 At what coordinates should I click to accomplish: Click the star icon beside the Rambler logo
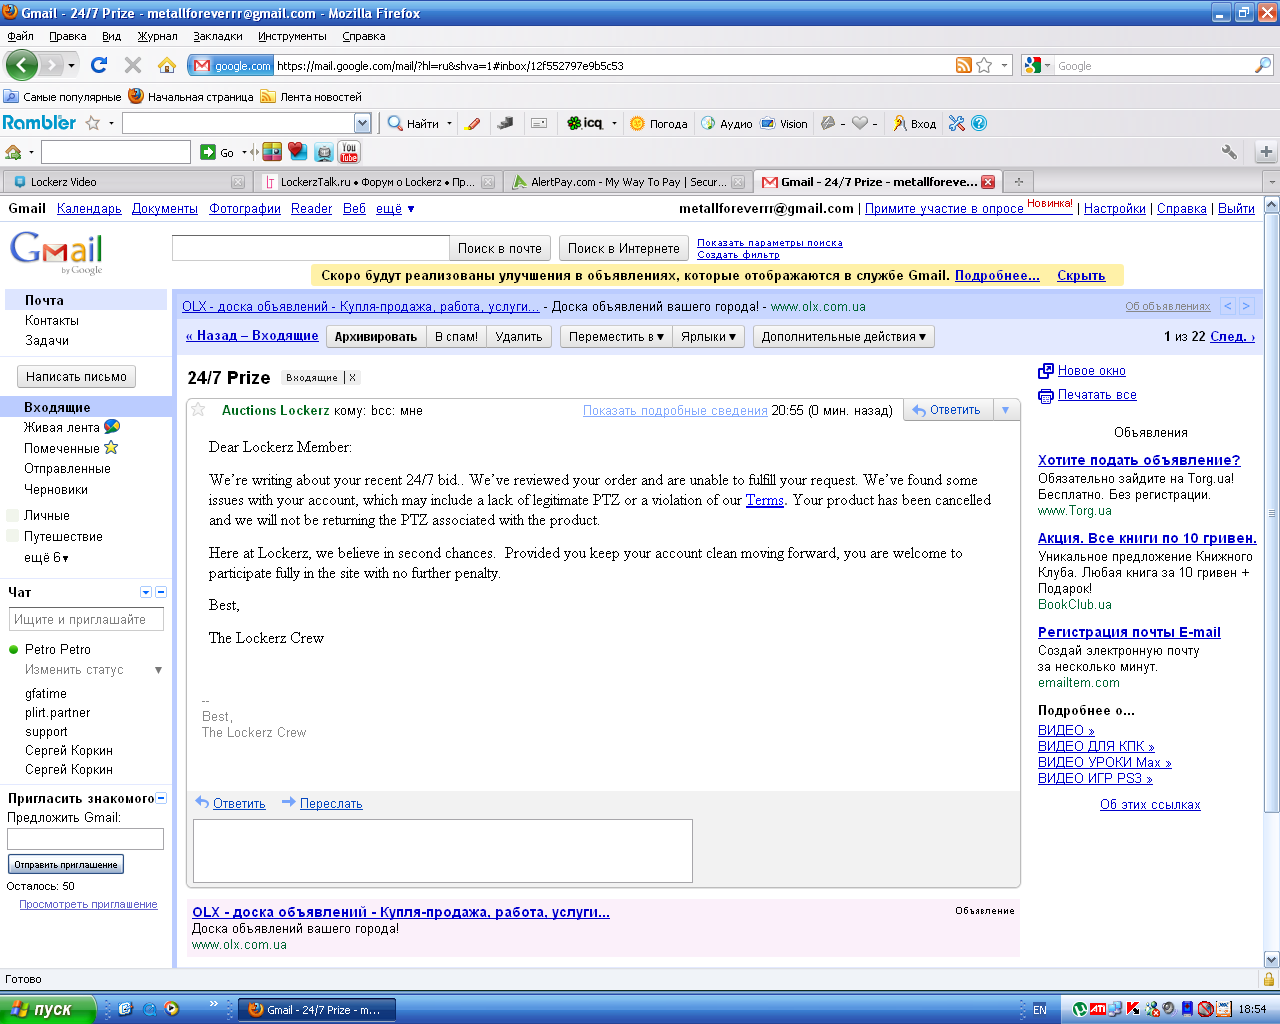93,123
